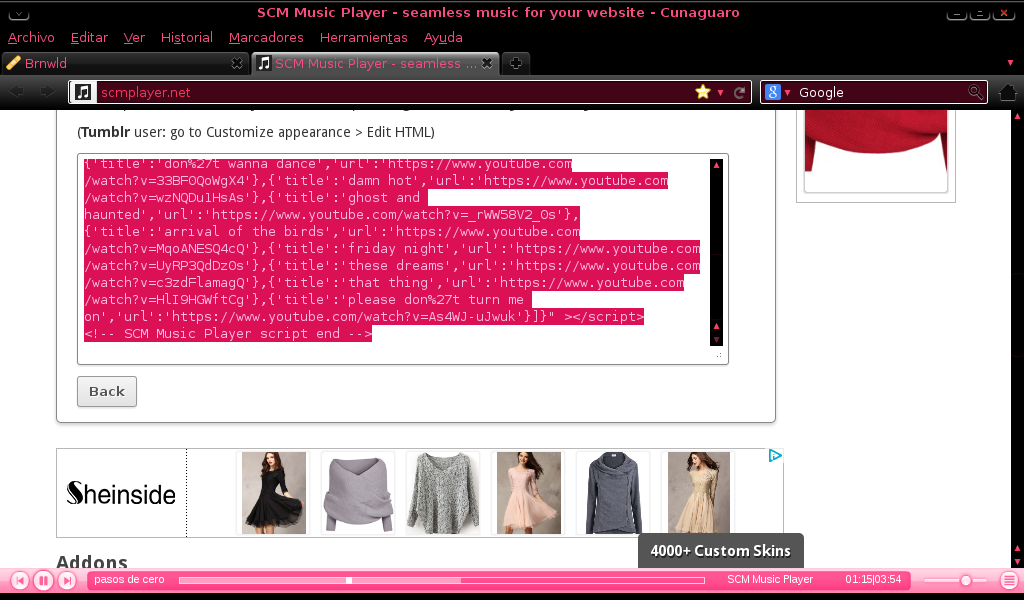
Task: Click the pasos de cero song title
Action: tap(129, 579)
